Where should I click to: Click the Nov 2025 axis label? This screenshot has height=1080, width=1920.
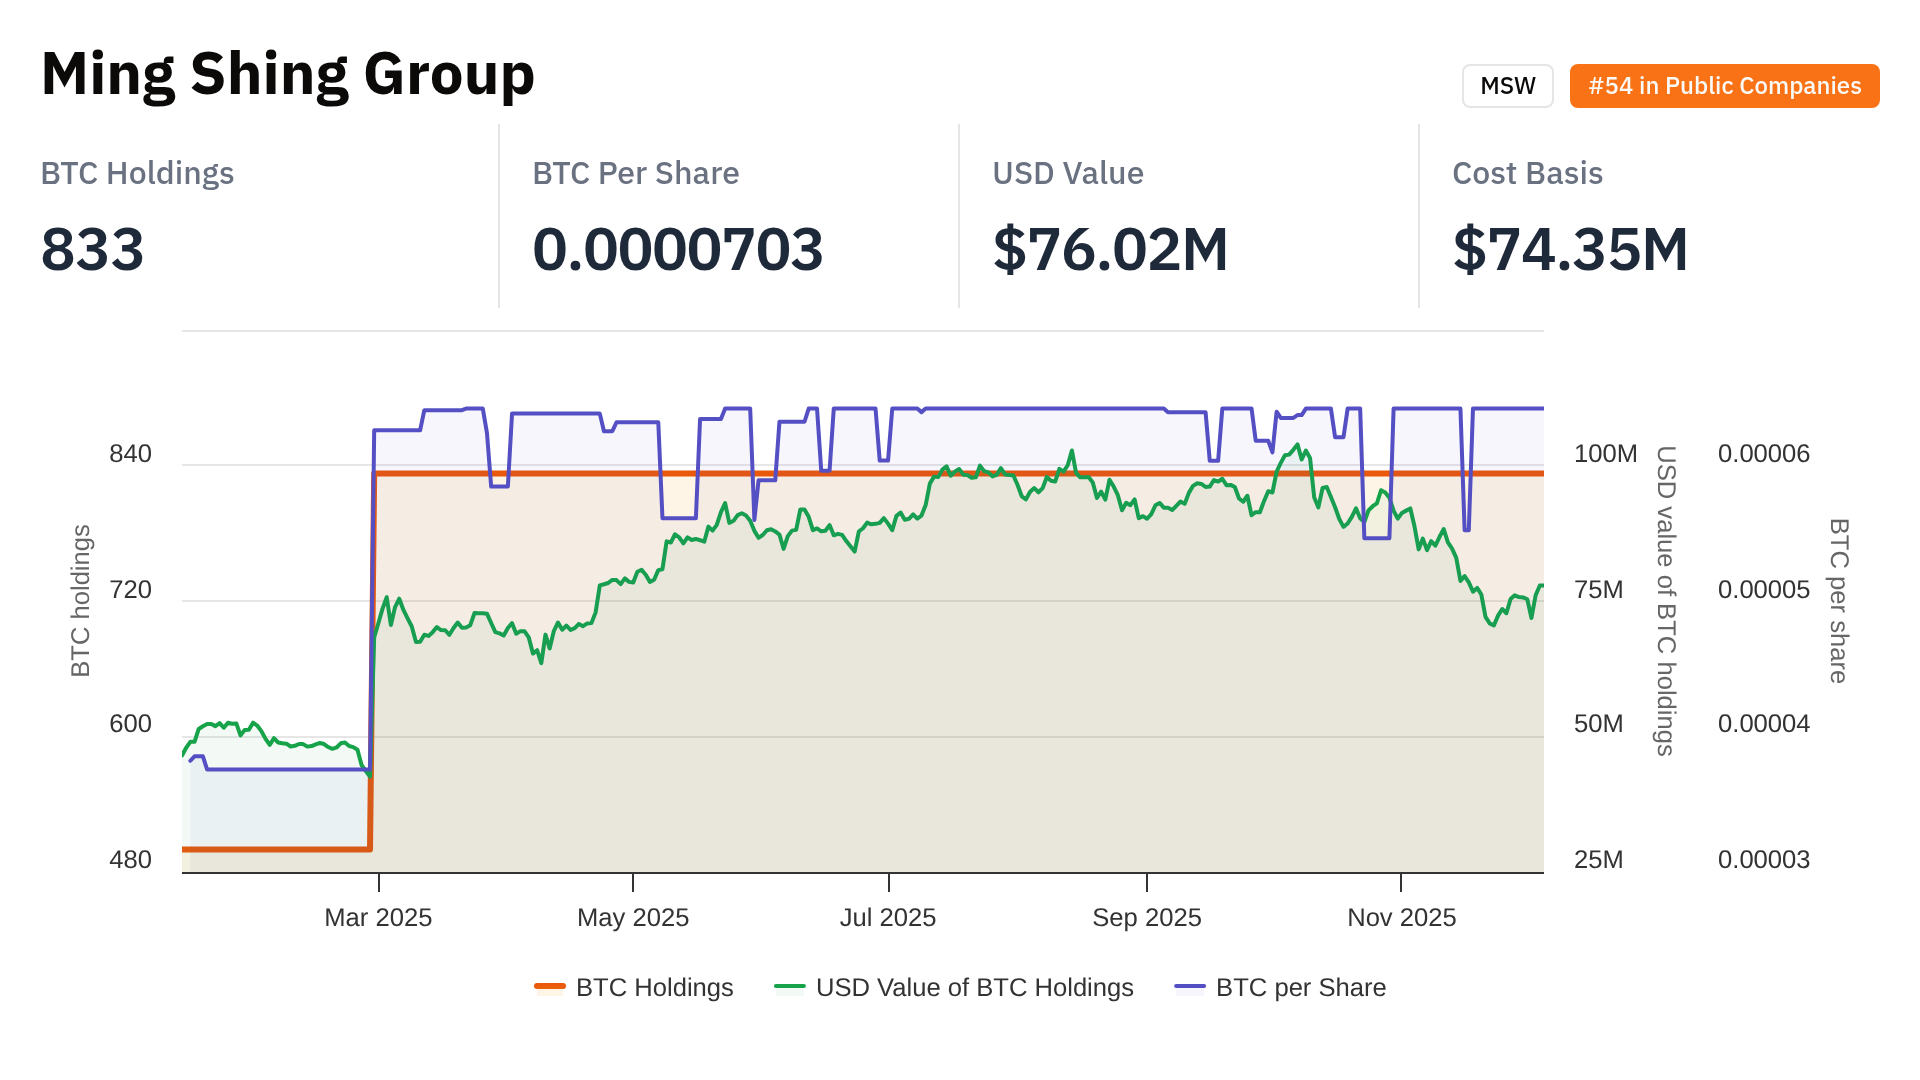1401,917
